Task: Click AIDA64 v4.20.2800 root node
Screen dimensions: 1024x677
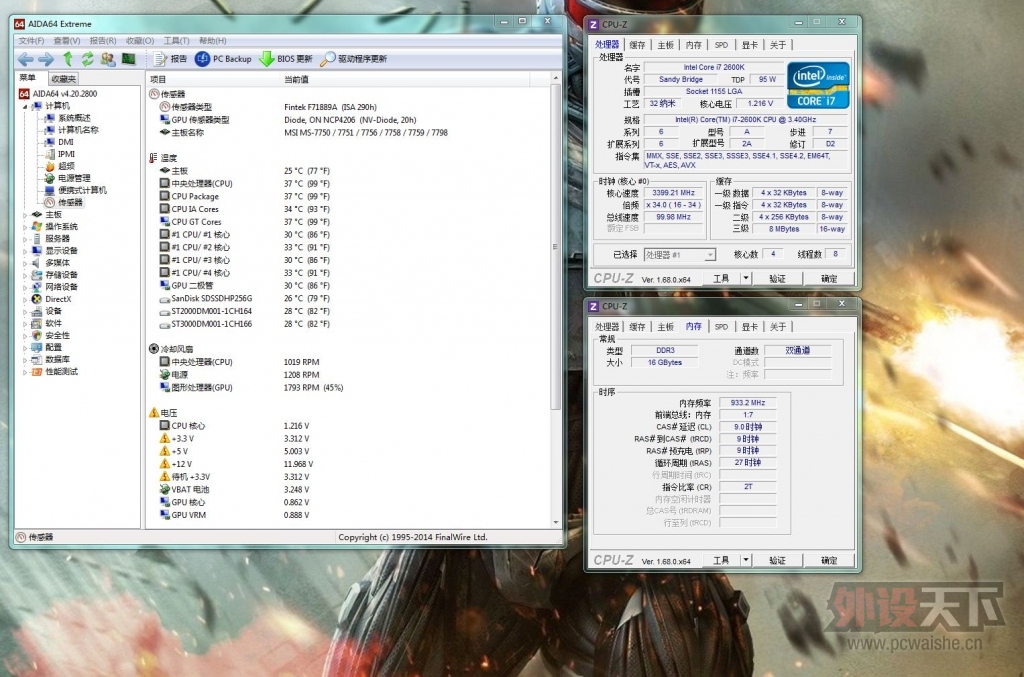Action: 58,93
